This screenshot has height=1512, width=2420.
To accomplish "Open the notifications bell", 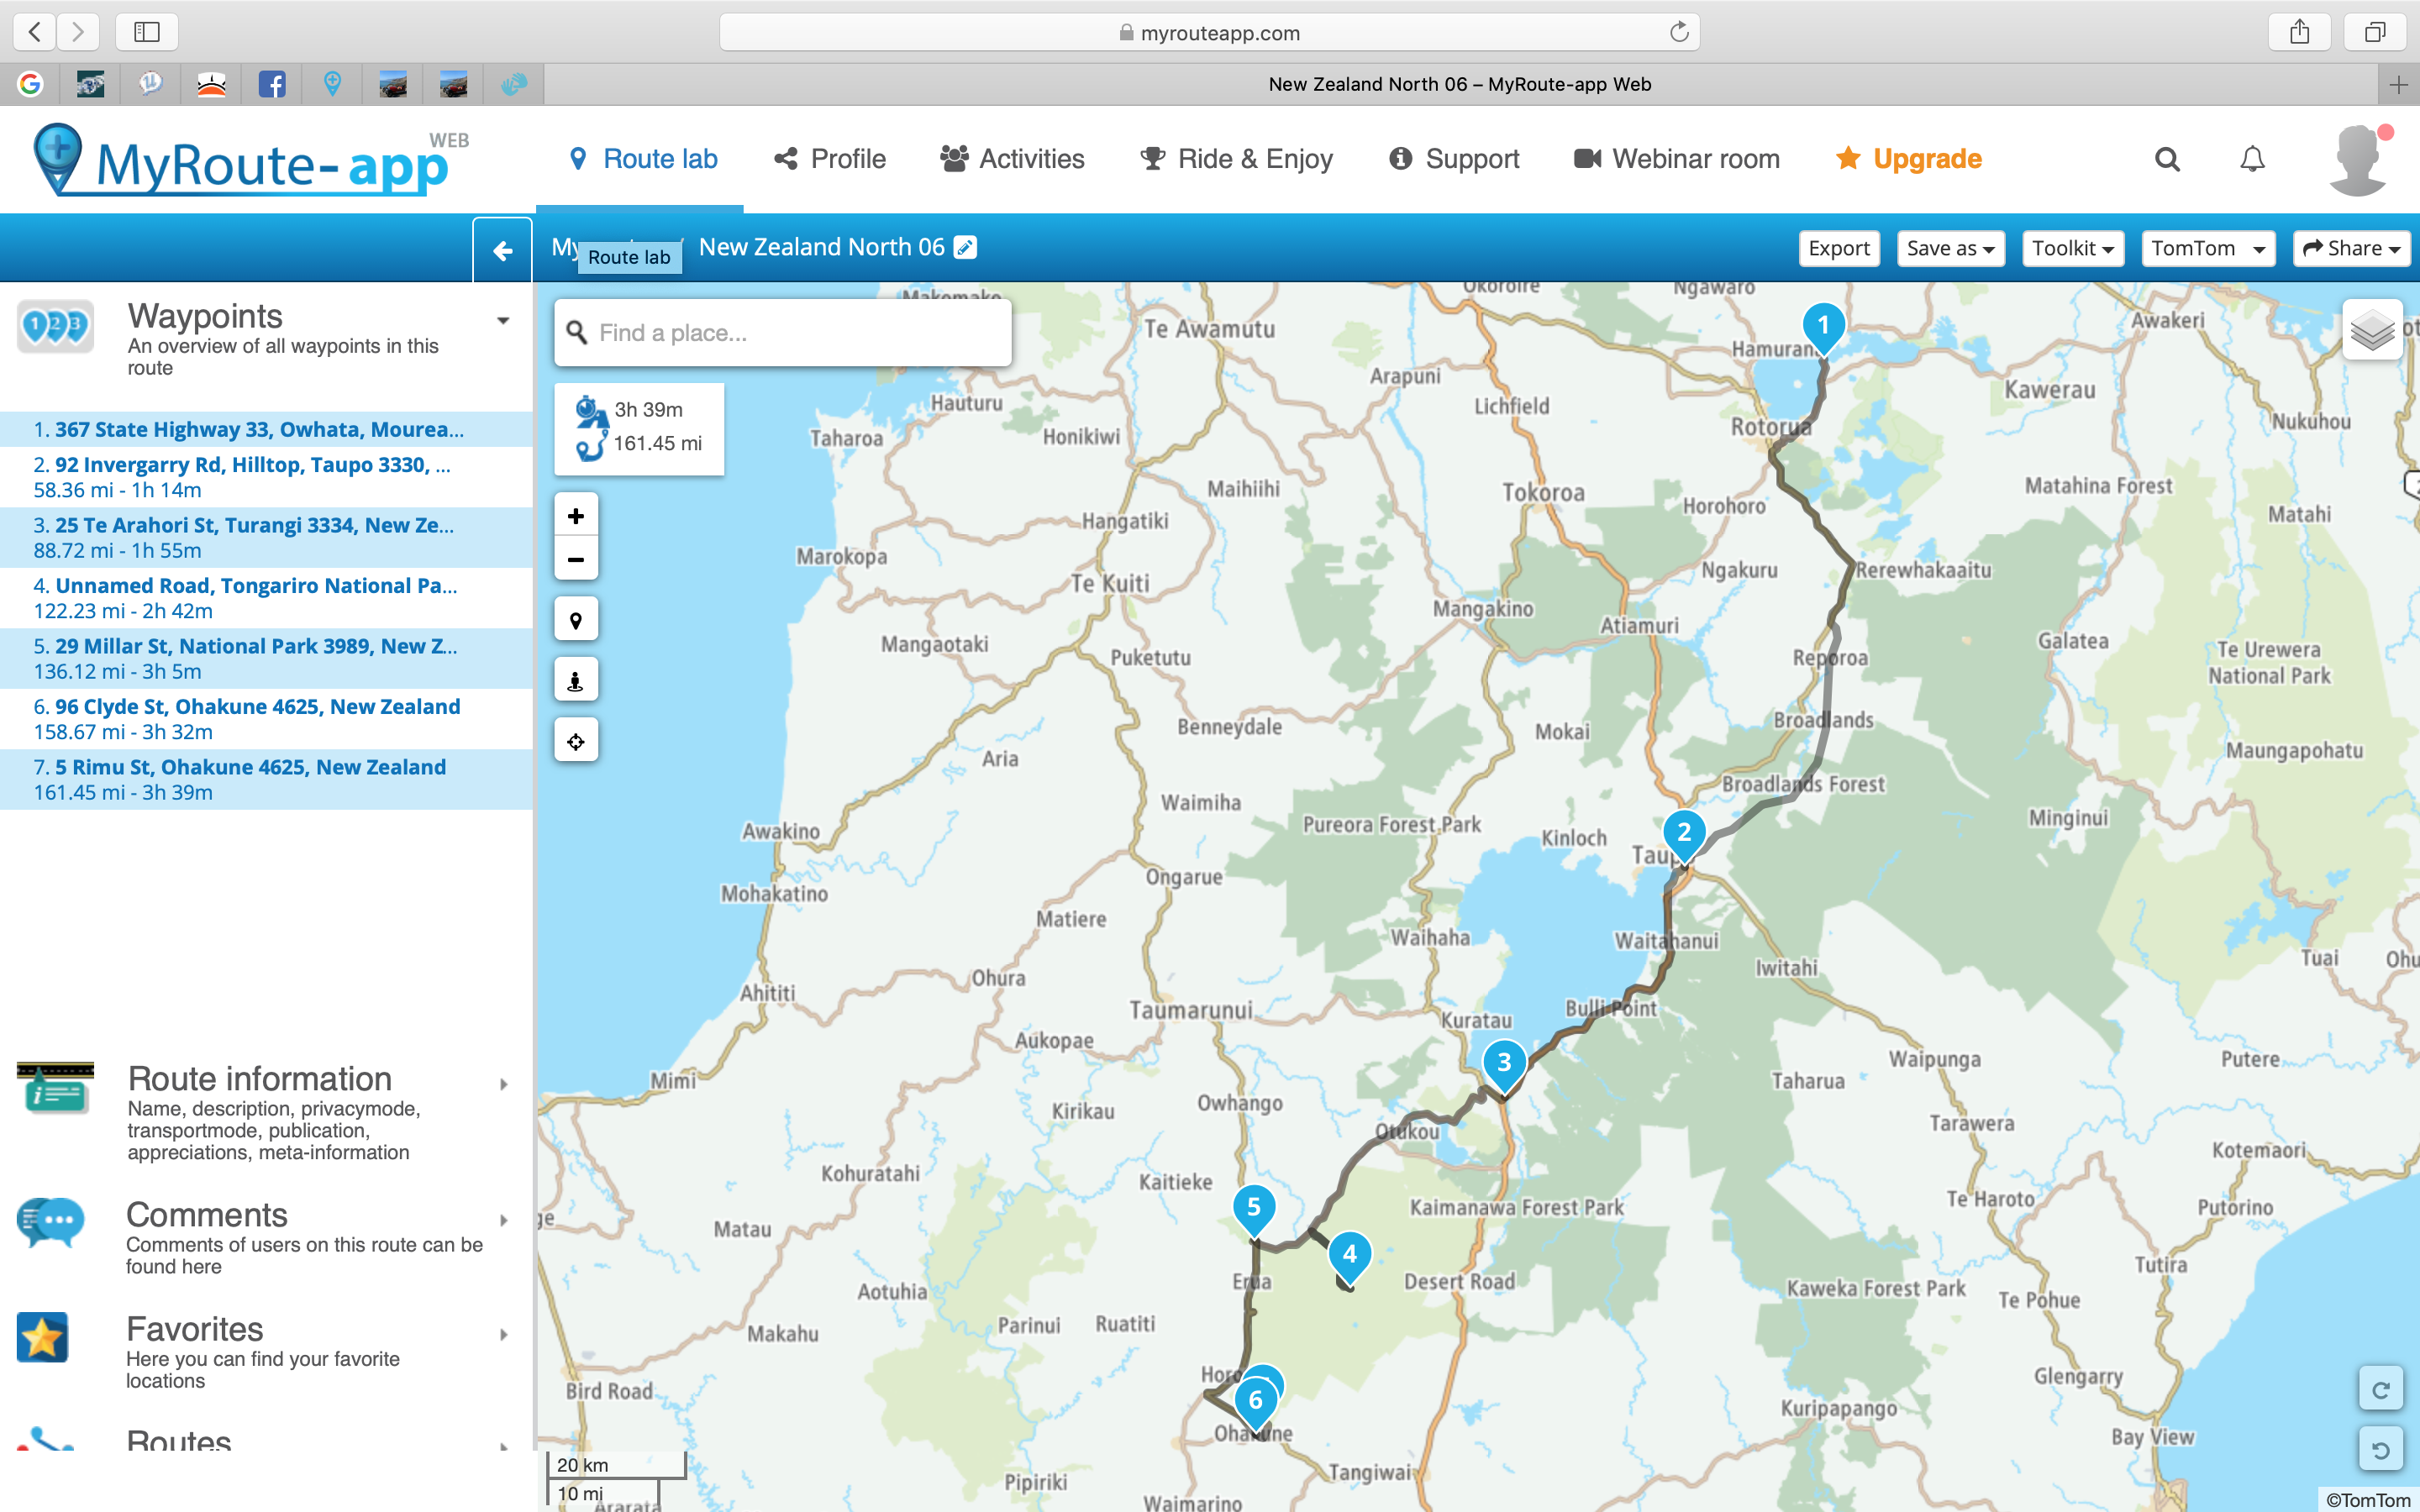I will point(2252,159).
